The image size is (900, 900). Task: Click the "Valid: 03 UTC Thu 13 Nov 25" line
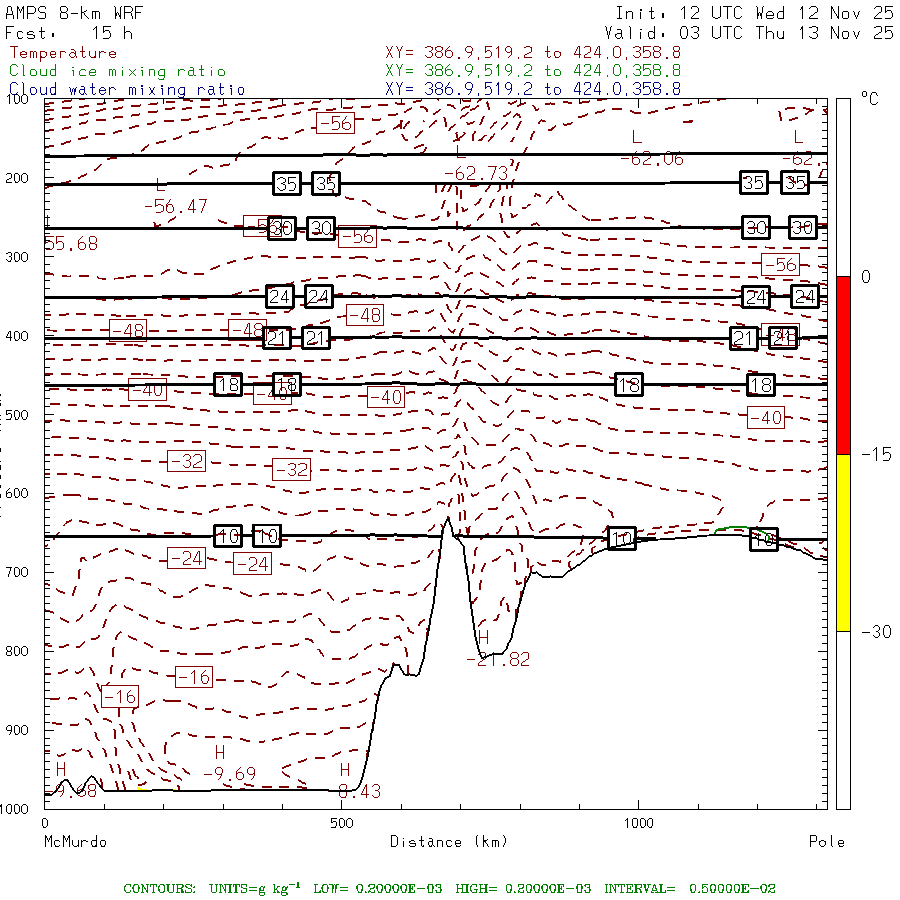coord(749,33)
